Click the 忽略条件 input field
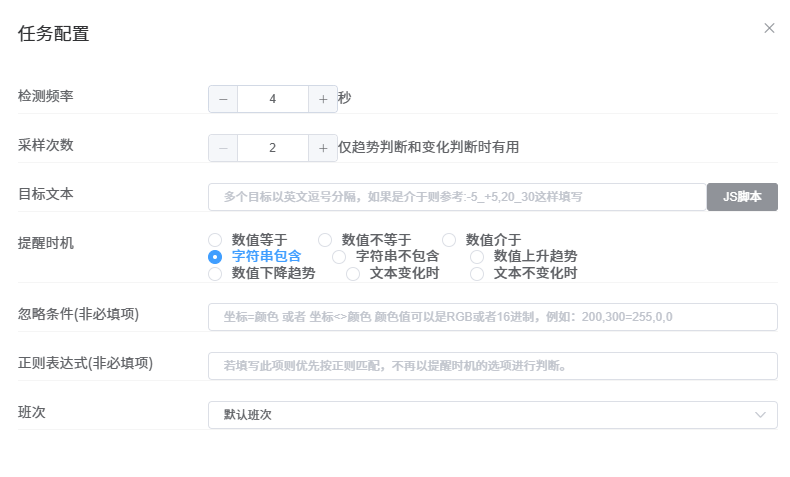The width and height of the screenshot is (790, 477). click(x=493, y=317)
